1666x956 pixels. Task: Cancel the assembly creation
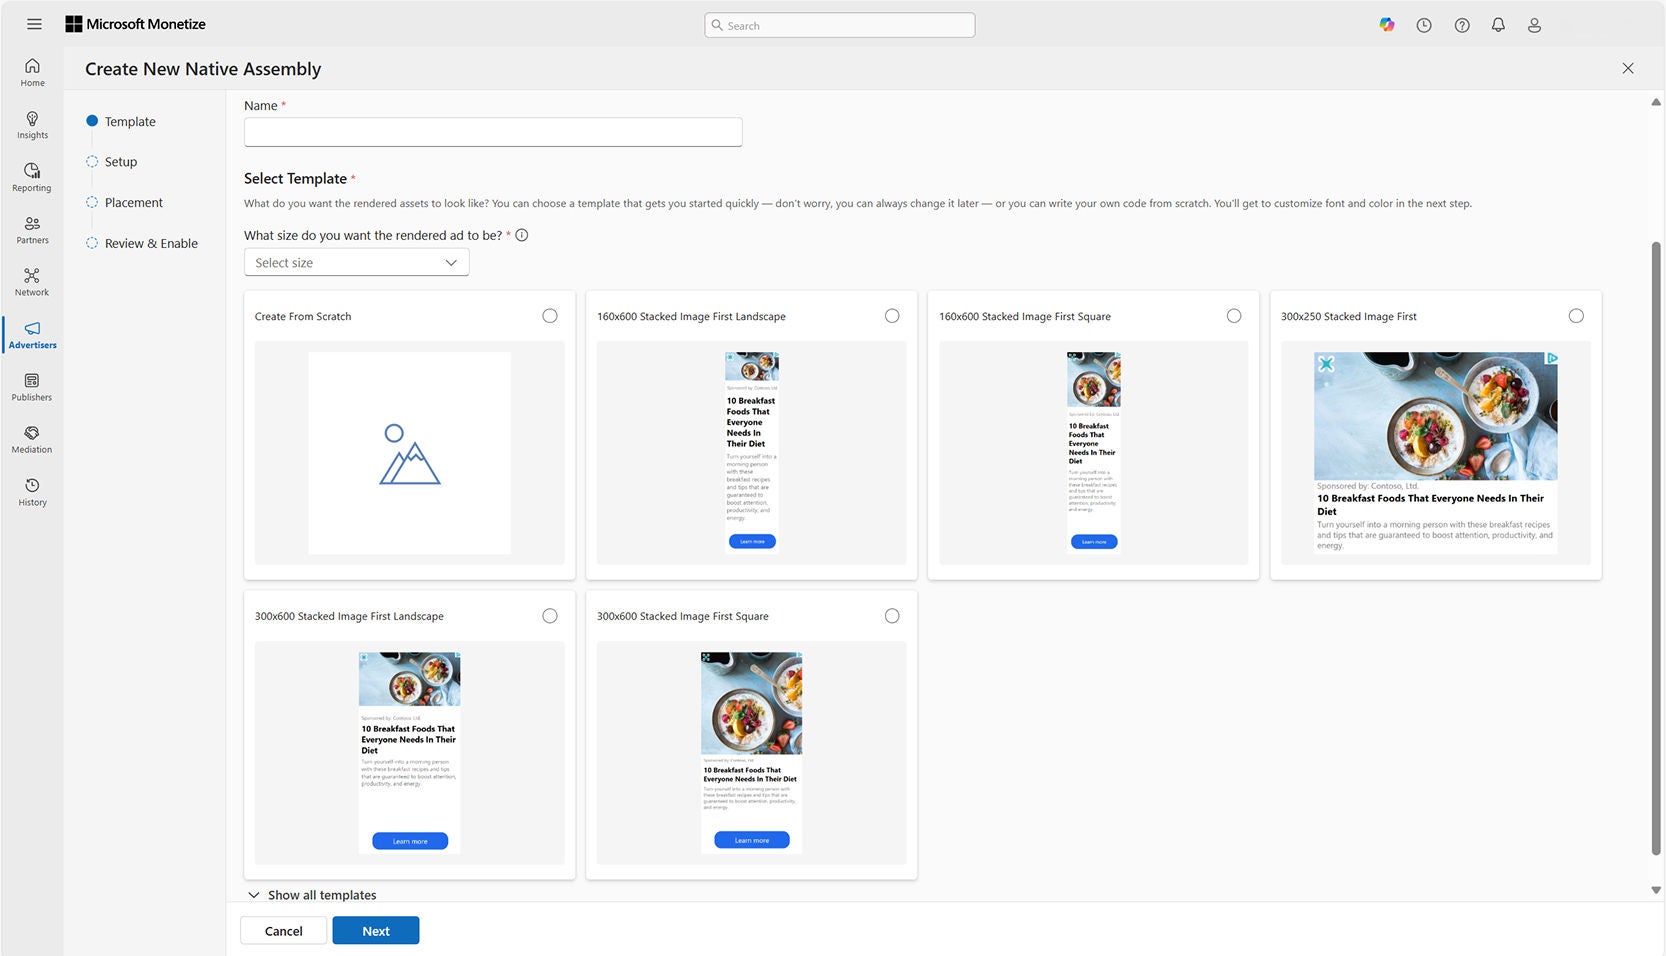pos(283,930)
